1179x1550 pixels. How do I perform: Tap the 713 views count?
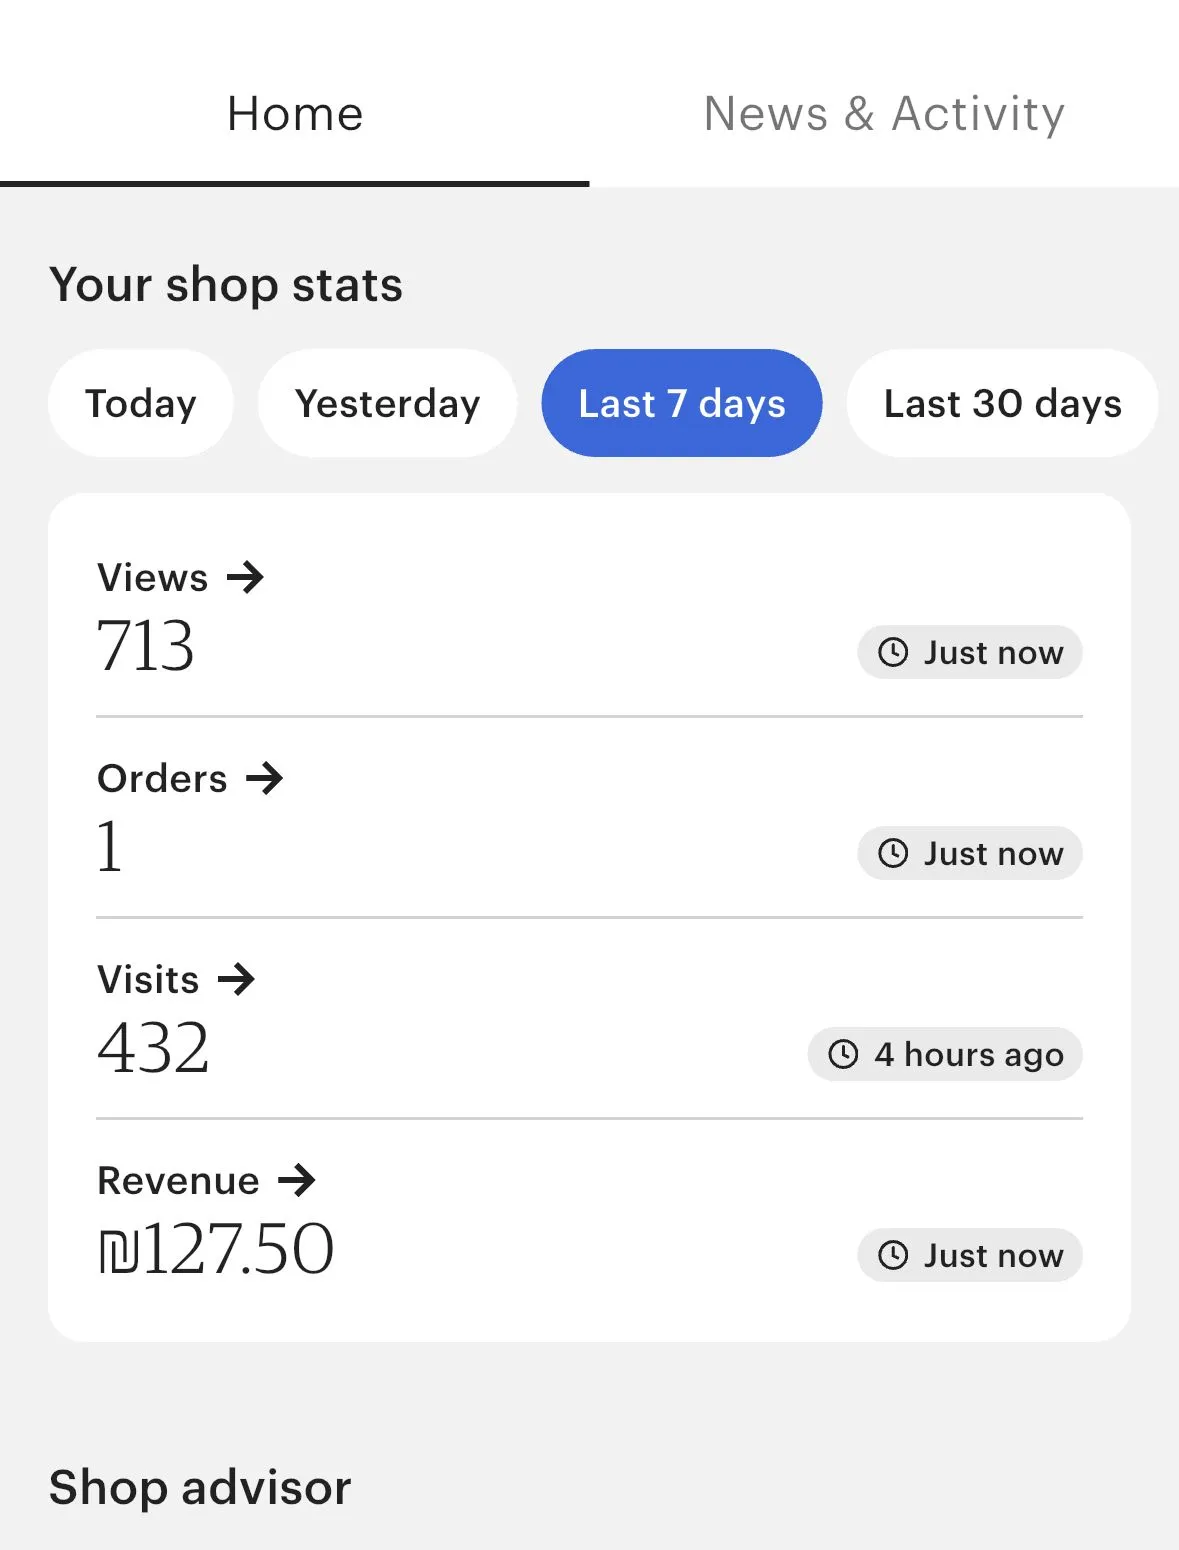pos(146,645)
